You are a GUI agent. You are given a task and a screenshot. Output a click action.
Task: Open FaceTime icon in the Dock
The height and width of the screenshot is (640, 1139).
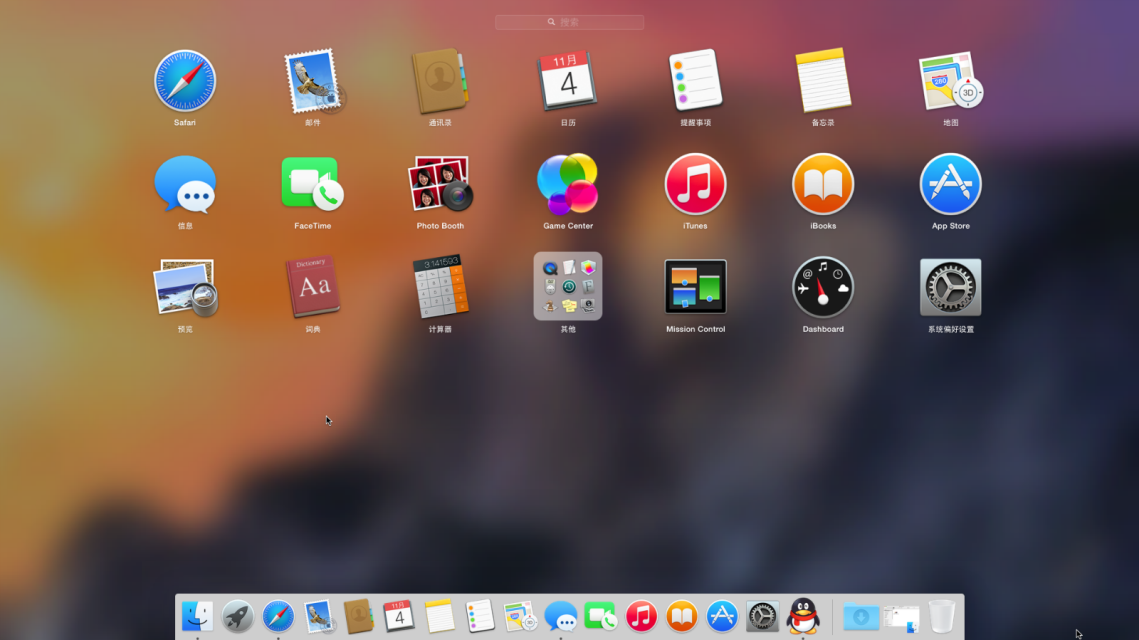point(601,617)
